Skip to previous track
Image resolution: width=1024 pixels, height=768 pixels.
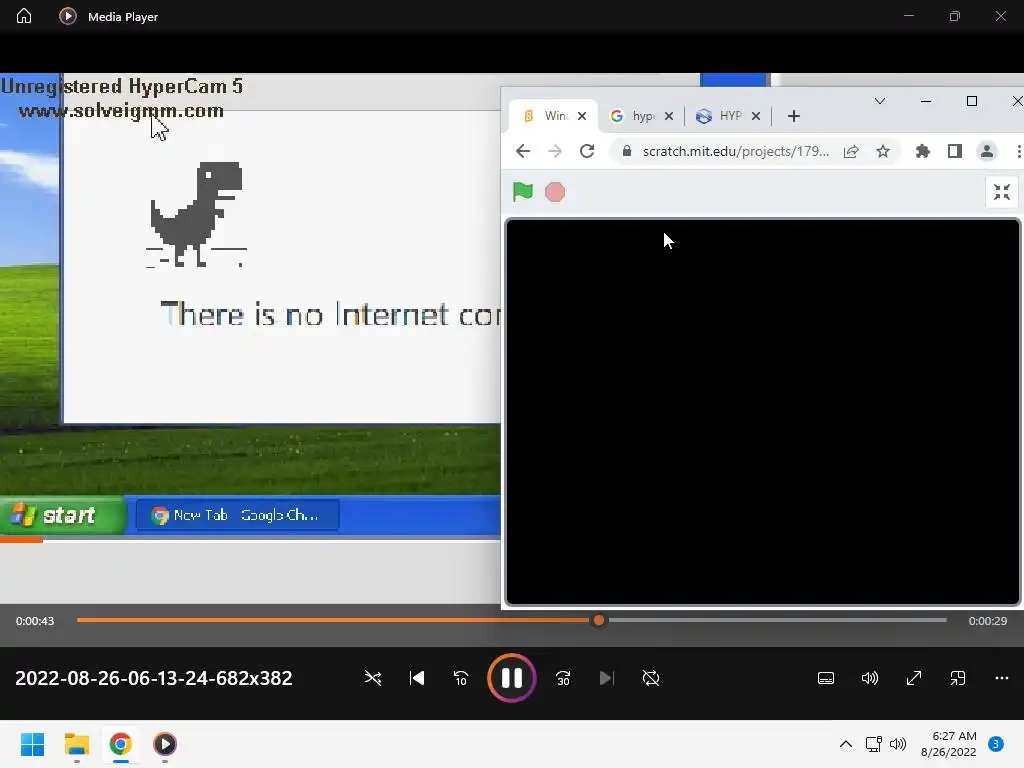(417, 678)
